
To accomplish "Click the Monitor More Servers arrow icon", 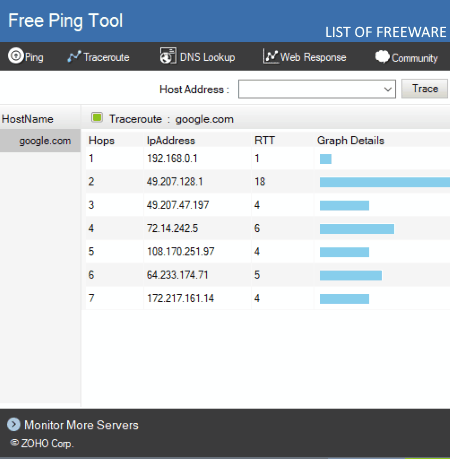I will [x=14, y=424].
